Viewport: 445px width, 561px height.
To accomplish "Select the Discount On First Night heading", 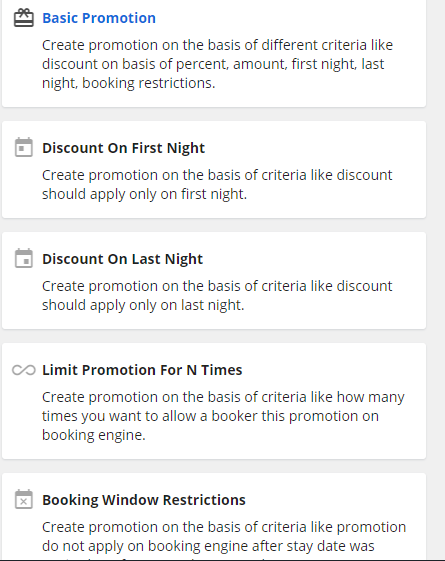I will 123,148.
